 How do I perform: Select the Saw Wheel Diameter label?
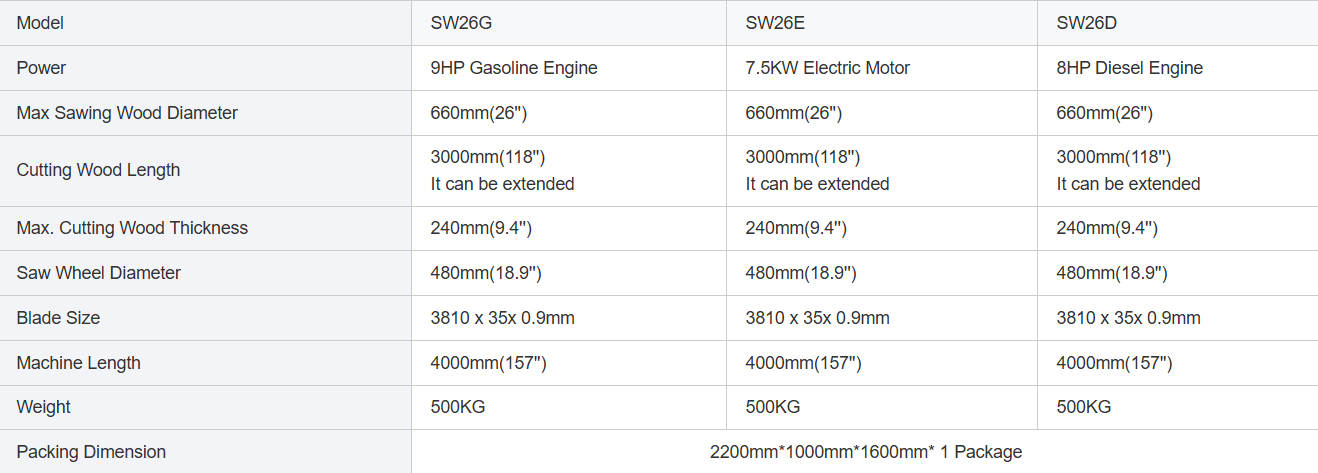[x=99, y=273]
